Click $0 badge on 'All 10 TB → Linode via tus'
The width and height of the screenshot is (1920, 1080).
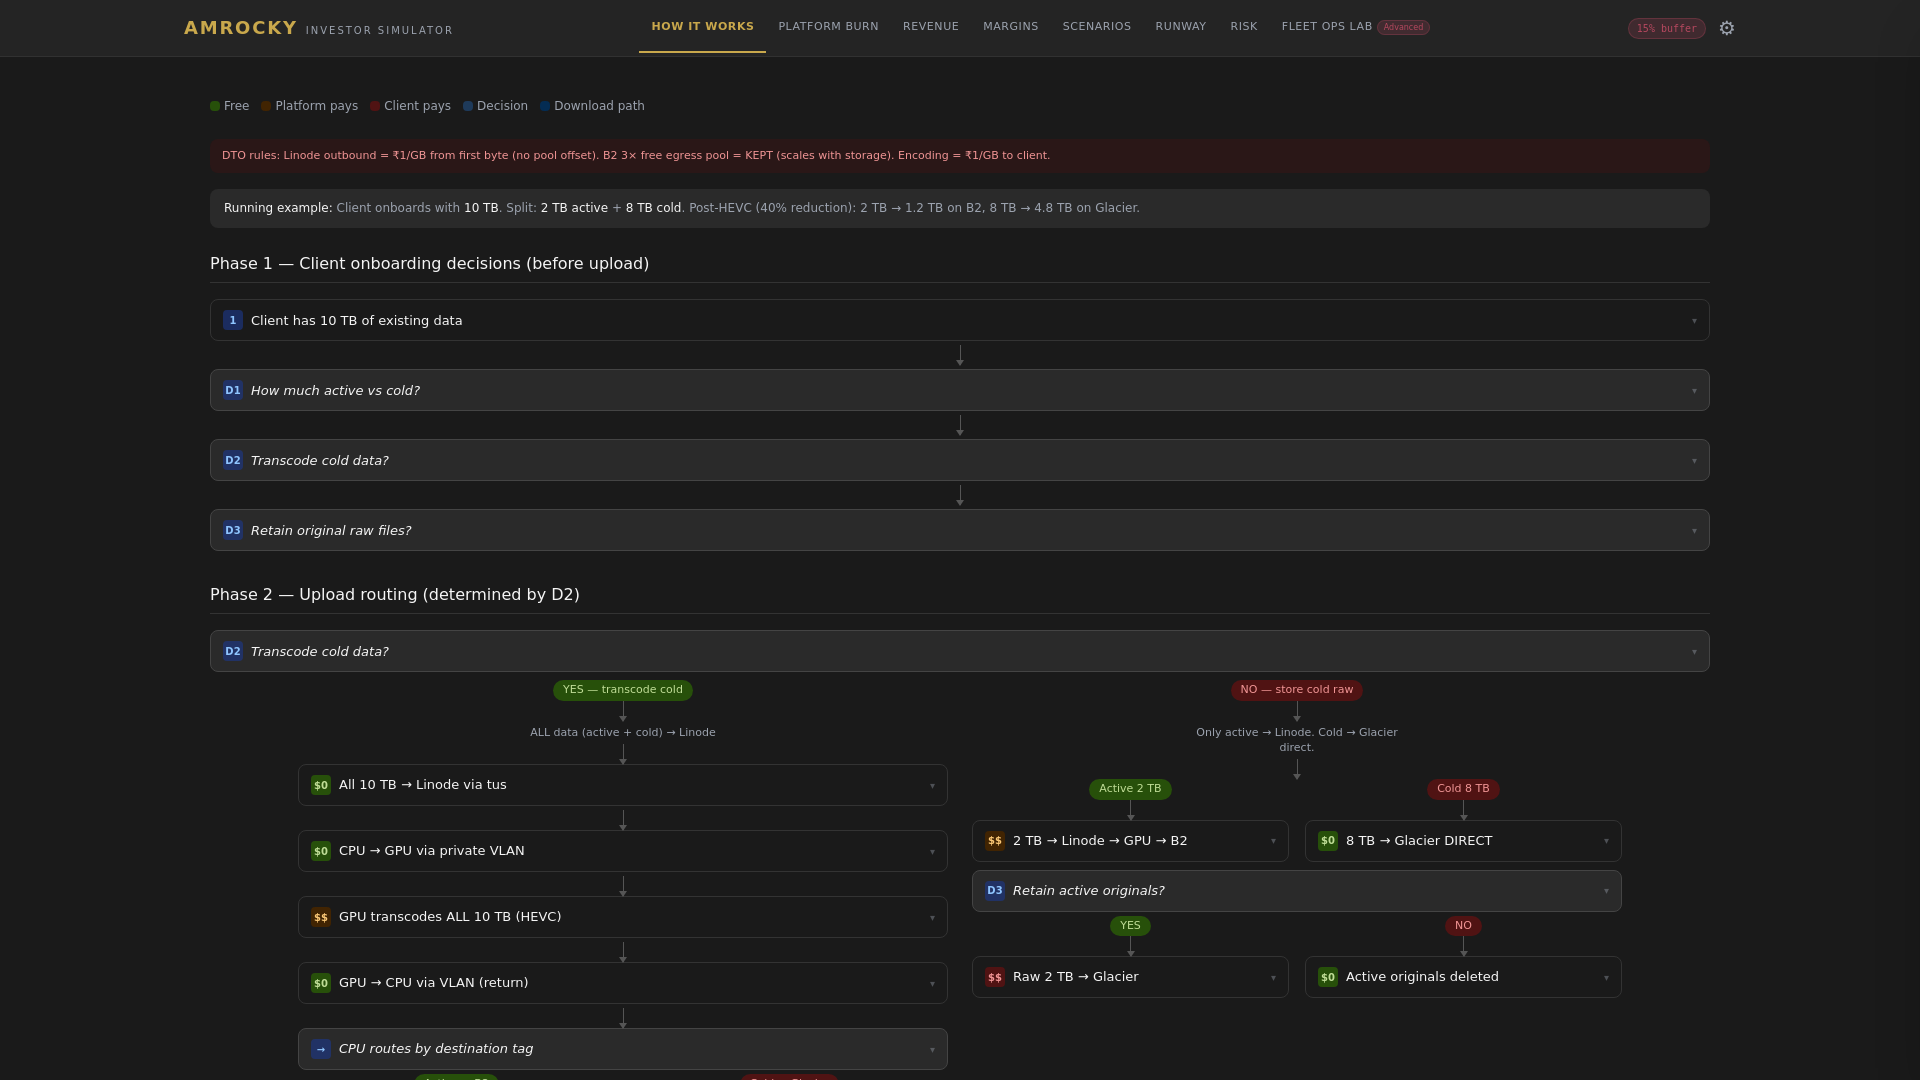coord(321,785)
